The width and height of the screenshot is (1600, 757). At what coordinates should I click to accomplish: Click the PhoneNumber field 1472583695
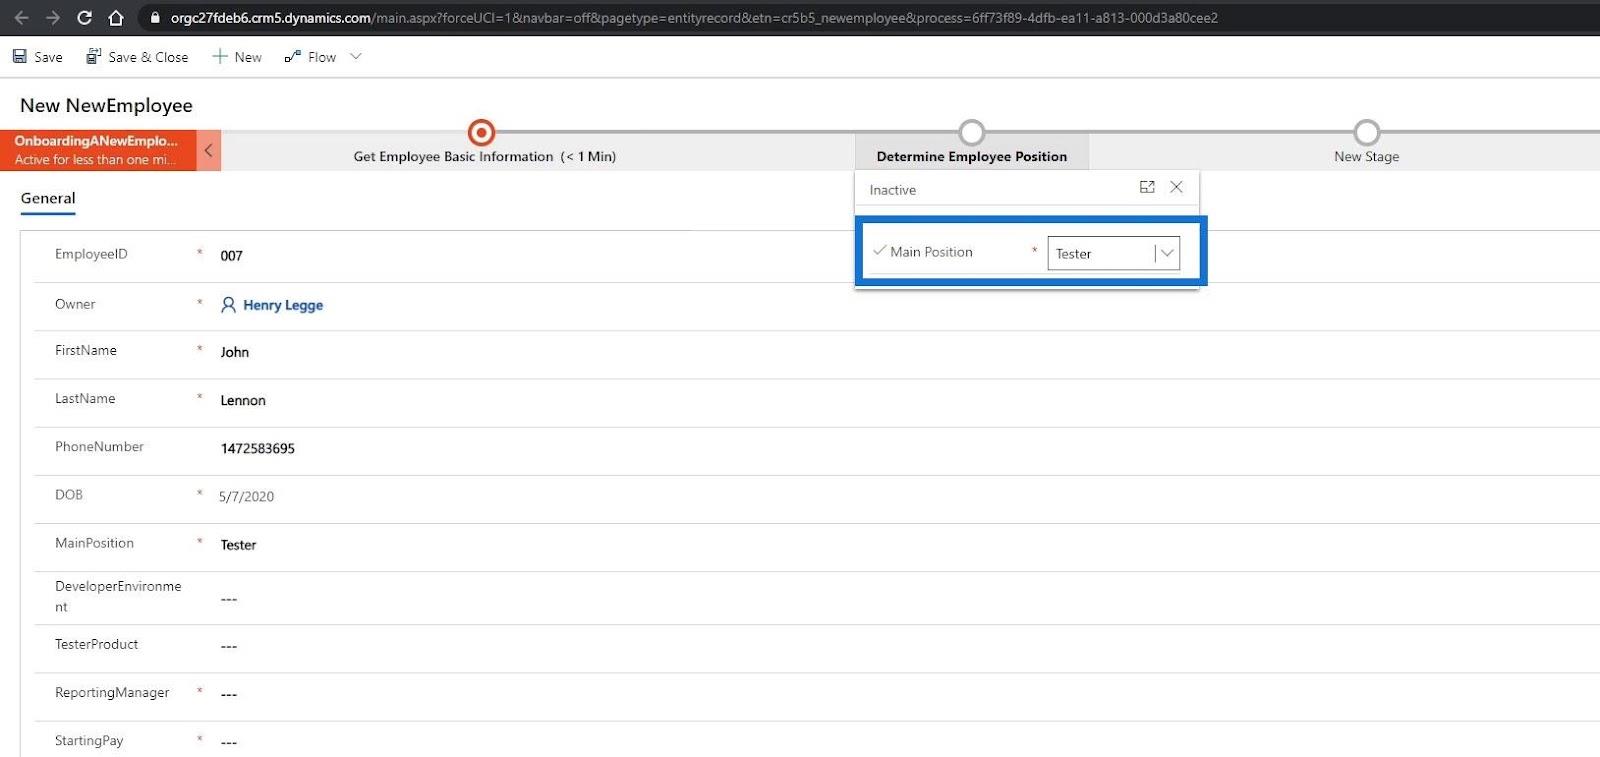click(x=258, y=448)
